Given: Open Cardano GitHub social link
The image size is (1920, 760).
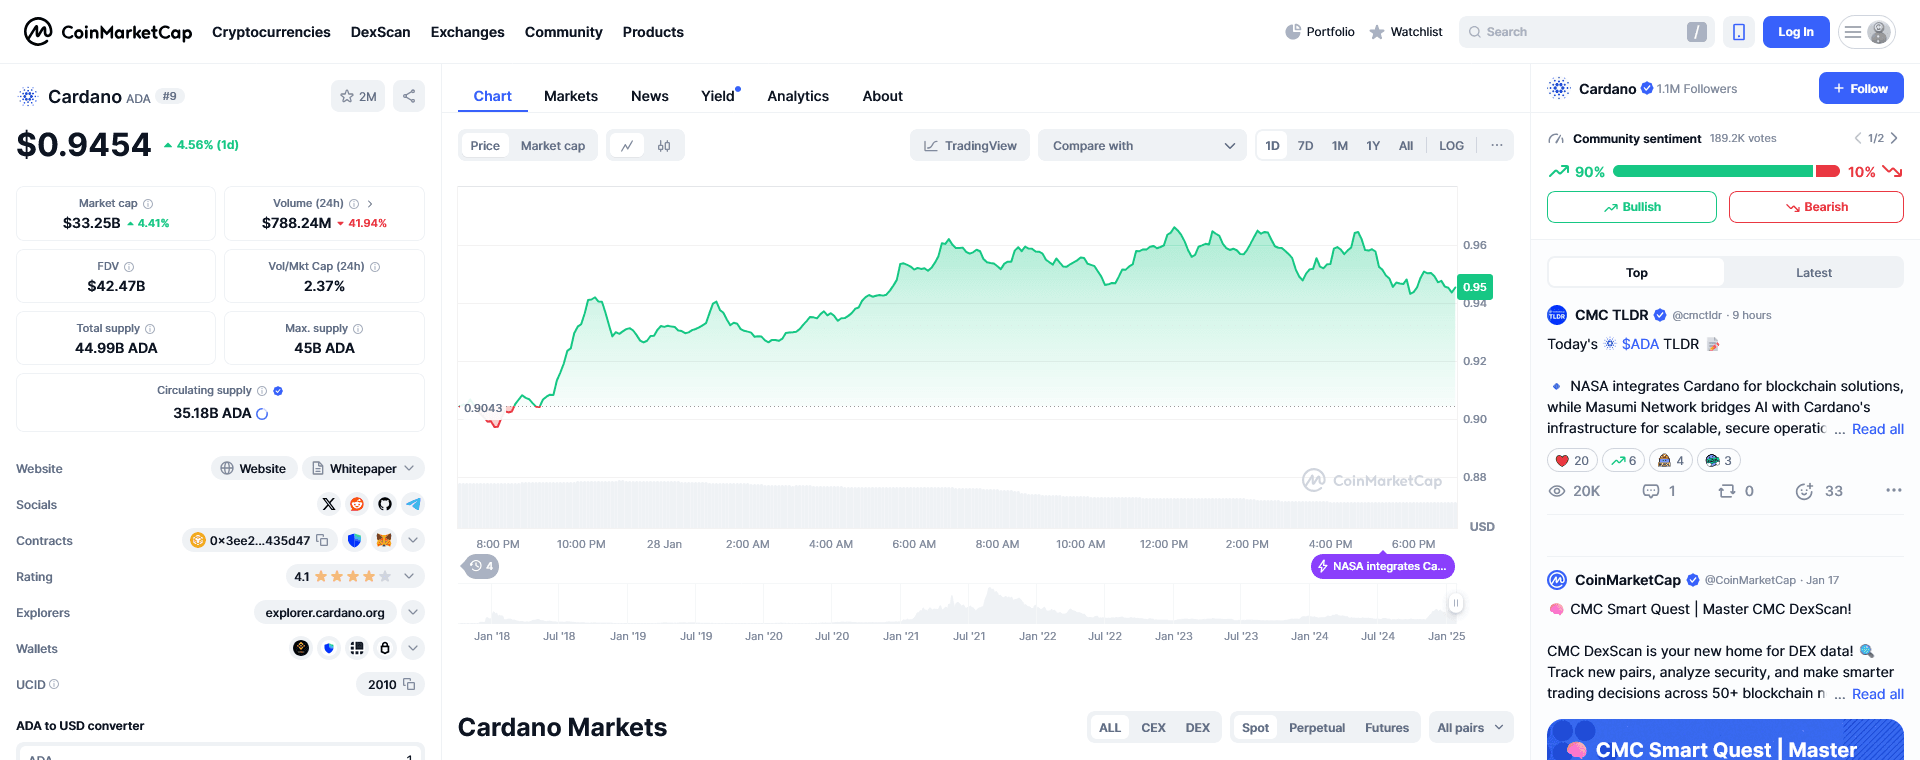Looking at the screenshot, I should tap(385, 504).
